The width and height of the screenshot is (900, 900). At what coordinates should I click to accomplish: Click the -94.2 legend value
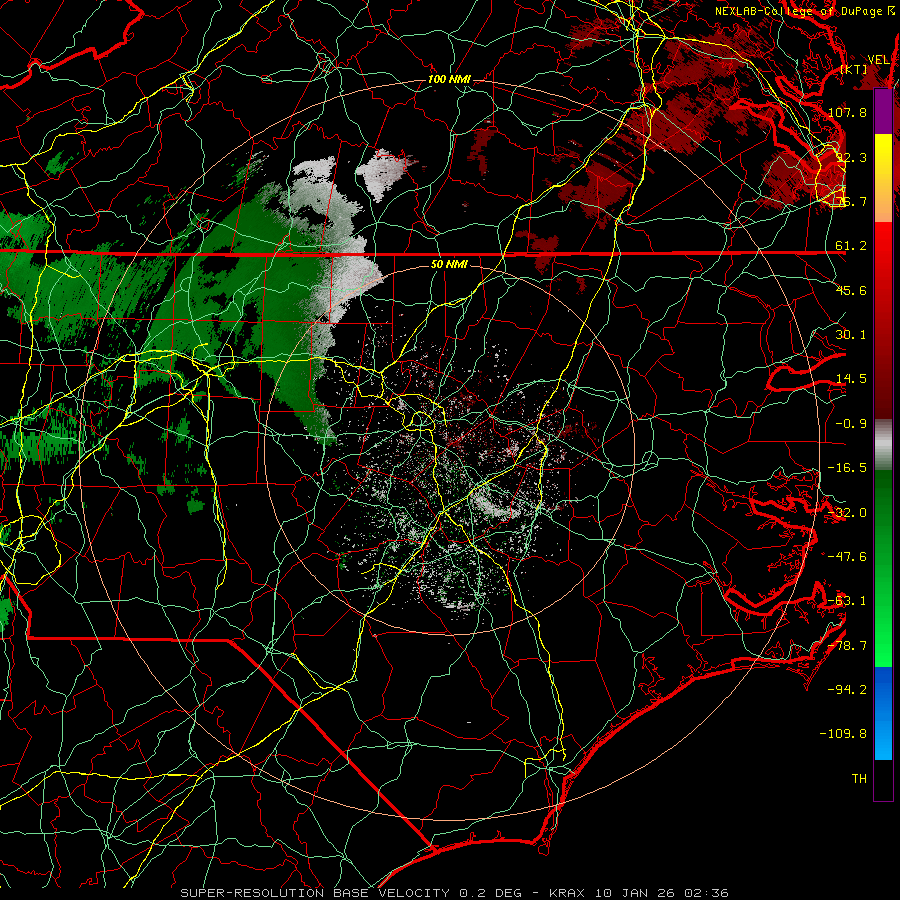tap(847, 689)
